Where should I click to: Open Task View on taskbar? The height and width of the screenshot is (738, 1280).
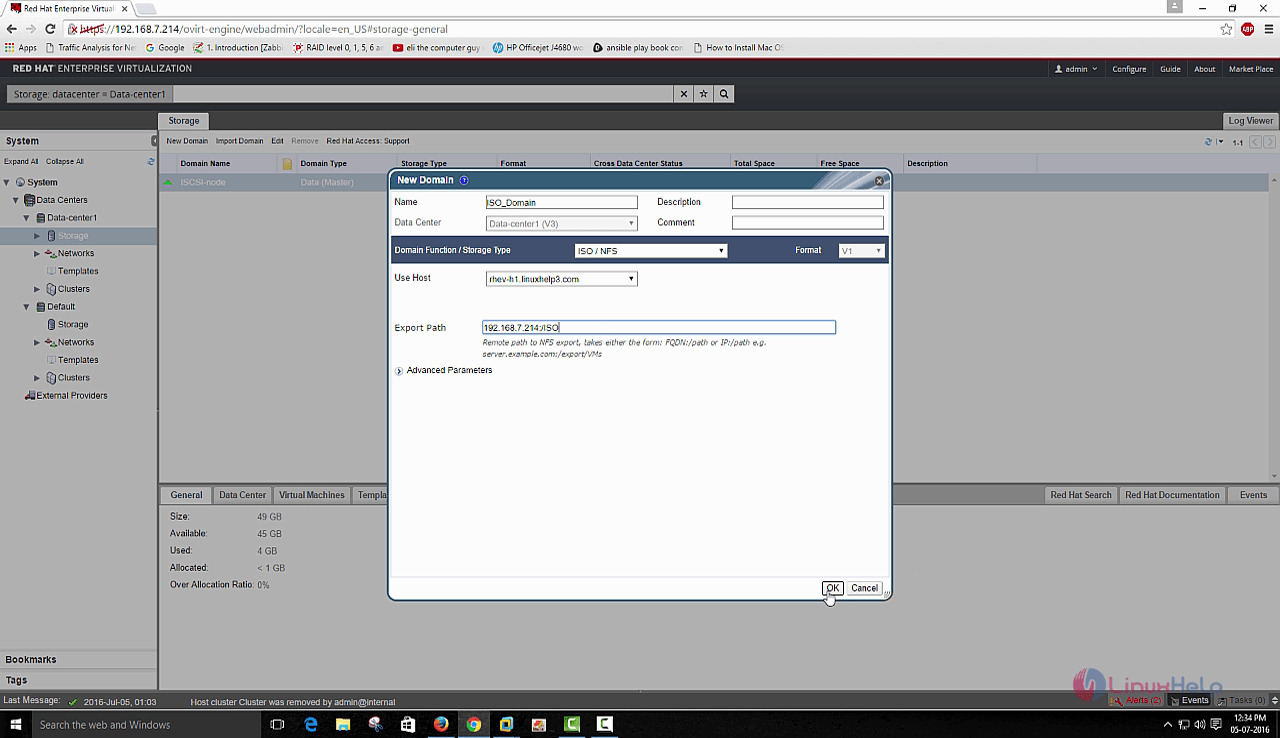pyautogui.click(x=278, y=724)
